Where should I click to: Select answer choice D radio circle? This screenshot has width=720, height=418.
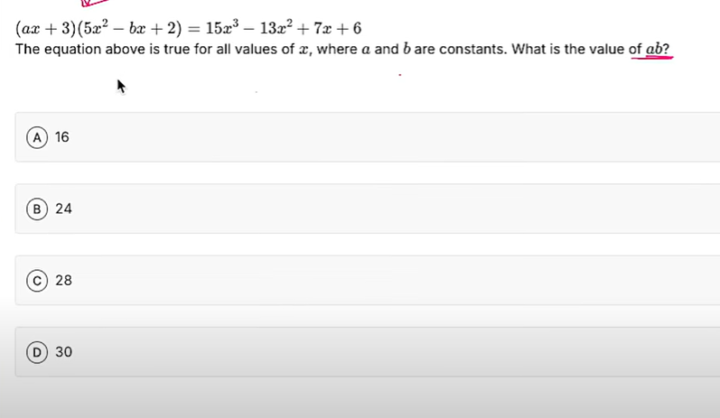coord(37,352)
